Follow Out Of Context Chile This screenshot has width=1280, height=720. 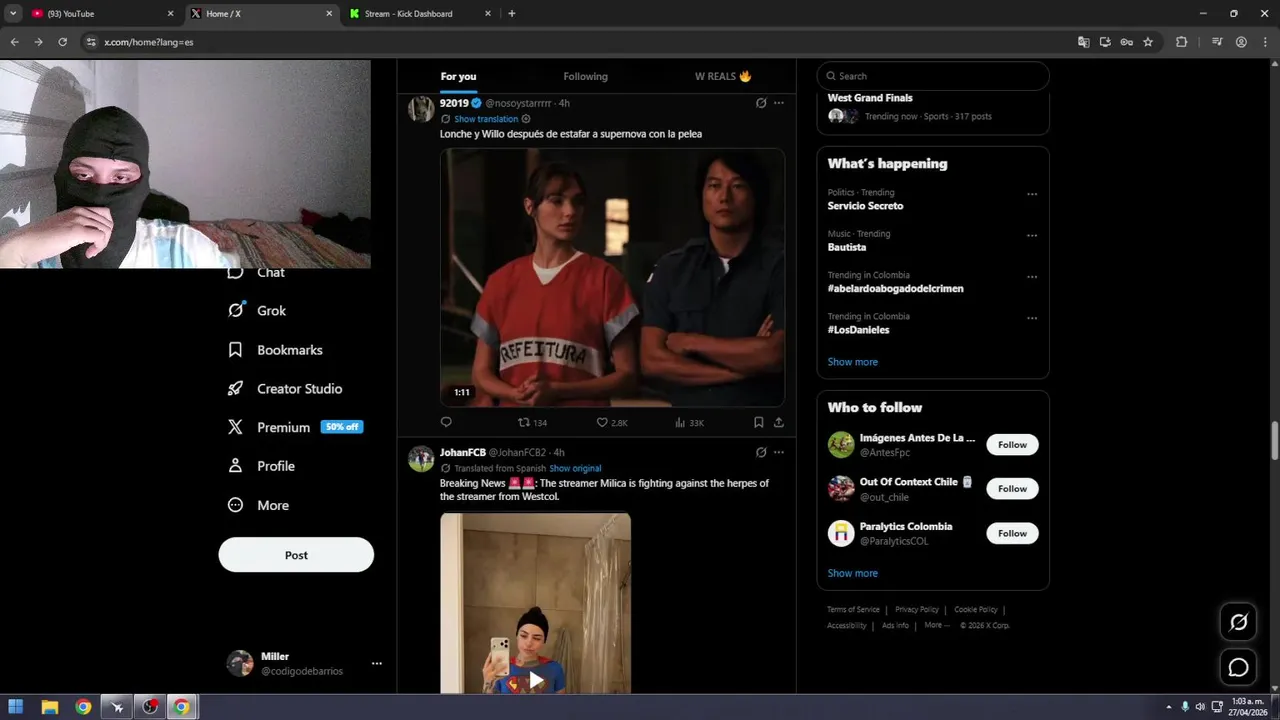(1012, 489)
